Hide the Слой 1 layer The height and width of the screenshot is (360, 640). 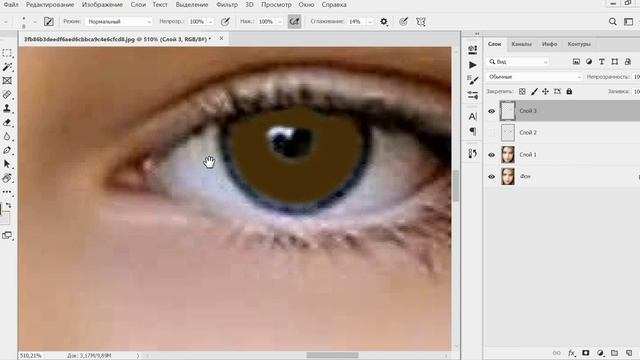pos(491,155)
